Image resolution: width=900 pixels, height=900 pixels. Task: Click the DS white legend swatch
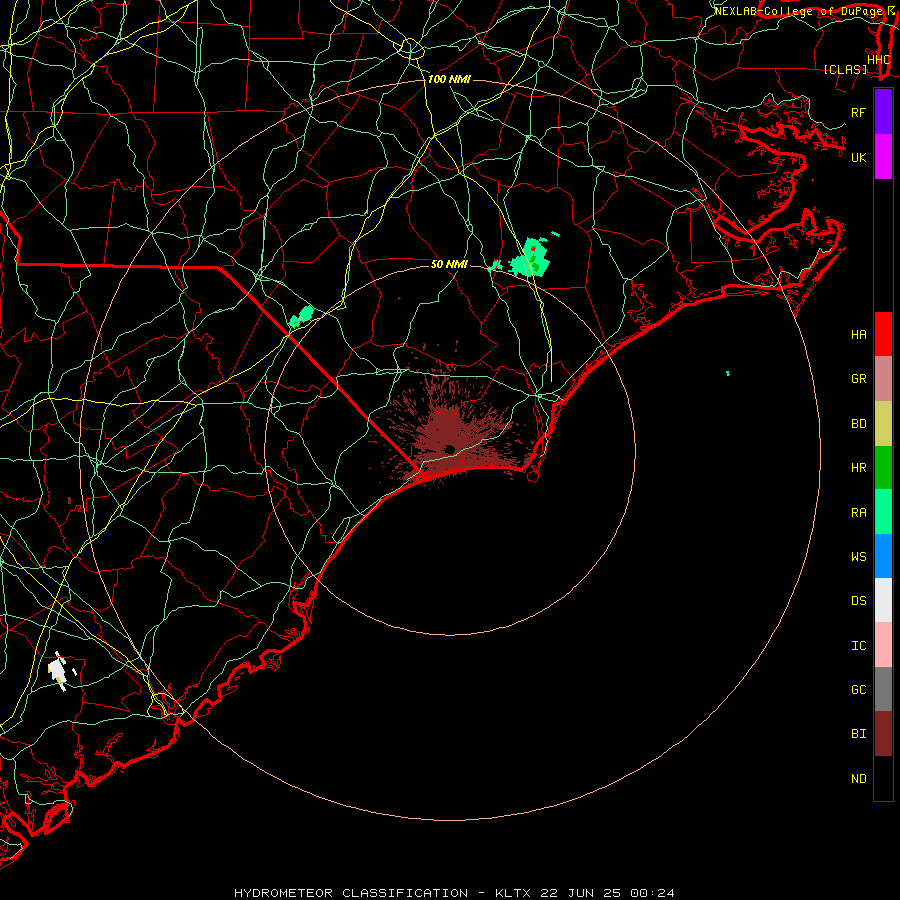coord(883,600)
